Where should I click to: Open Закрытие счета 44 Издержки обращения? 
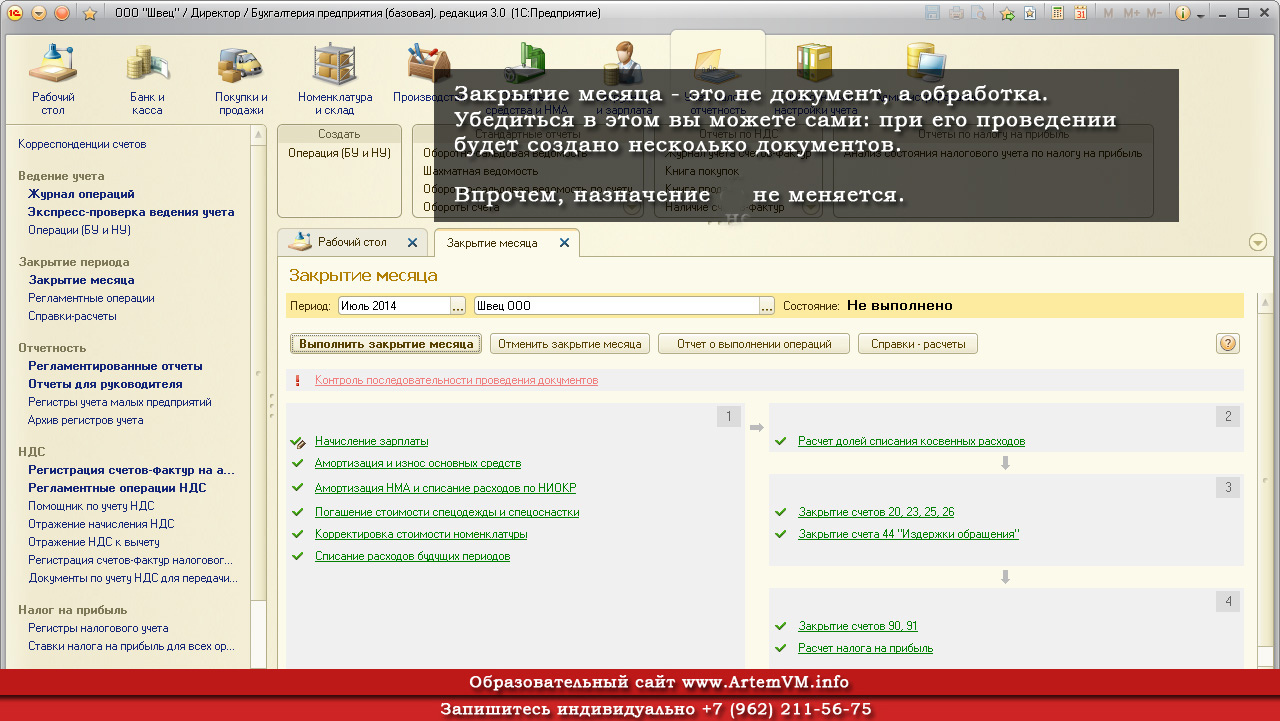pos(908,534)
